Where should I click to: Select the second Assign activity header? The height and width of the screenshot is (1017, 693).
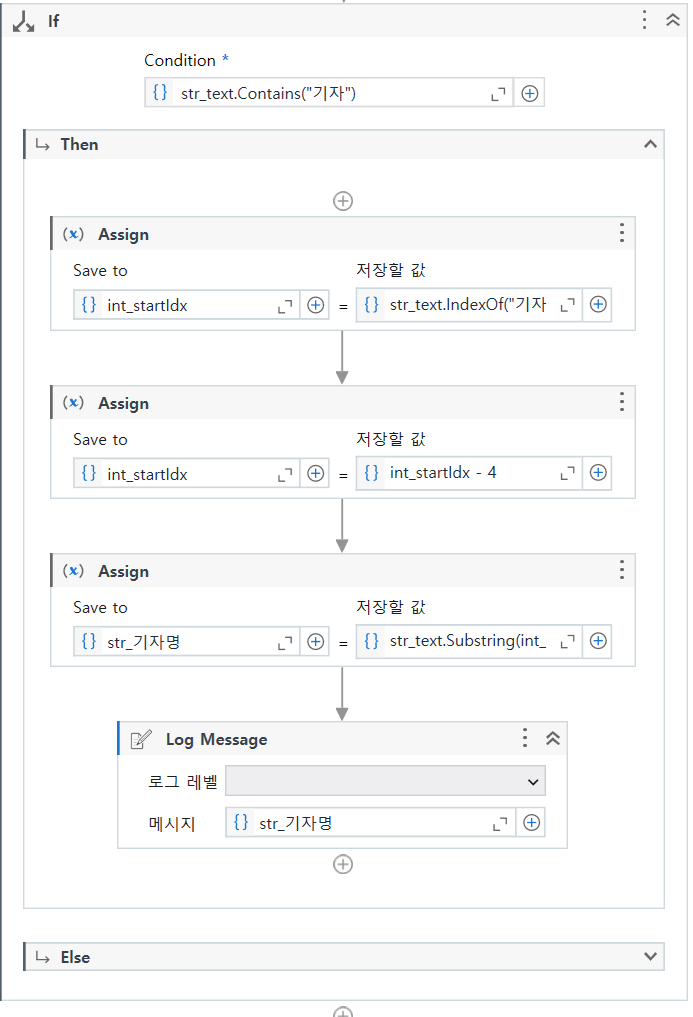coord(343,403)
